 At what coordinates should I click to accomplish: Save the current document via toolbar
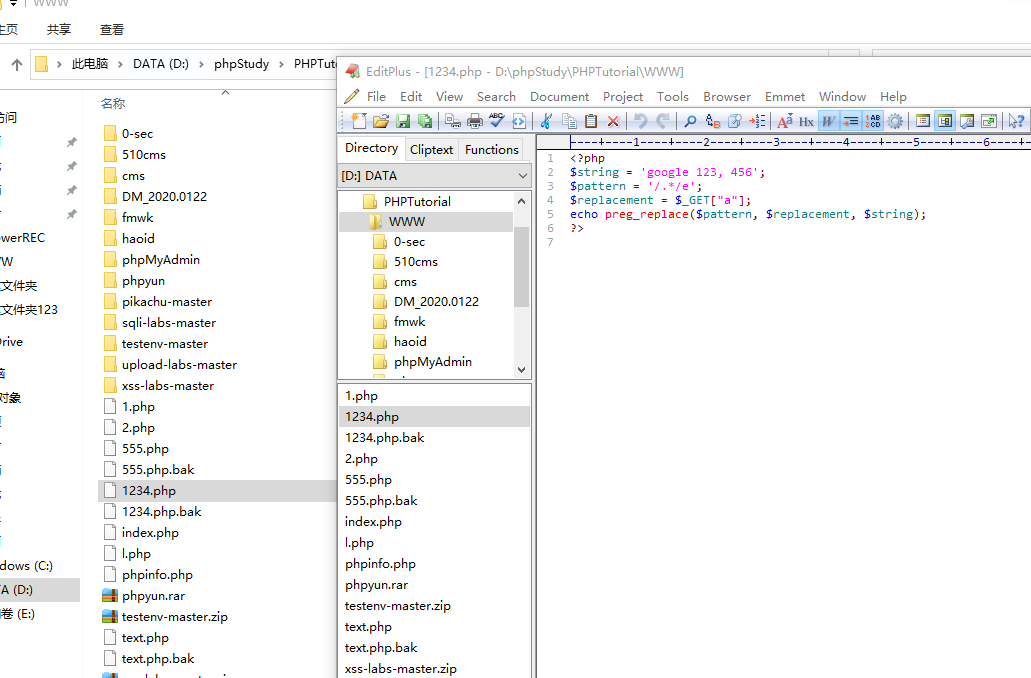[403, 121]
